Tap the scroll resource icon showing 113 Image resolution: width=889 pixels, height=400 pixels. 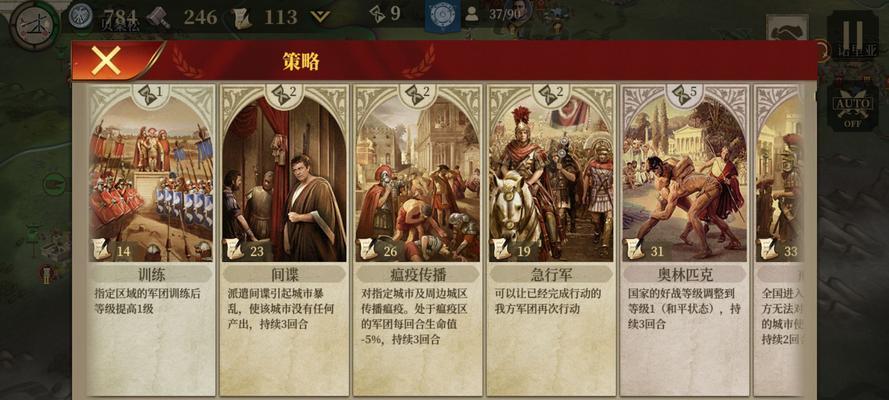click(x=242, y=17)
